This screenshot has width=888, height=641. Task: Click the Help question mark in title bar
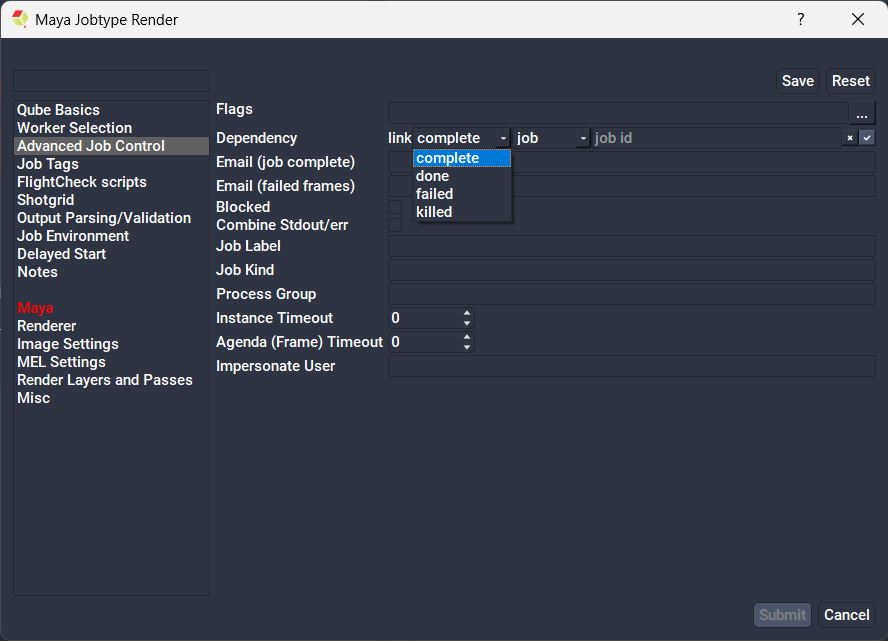(x=800, y=19)
